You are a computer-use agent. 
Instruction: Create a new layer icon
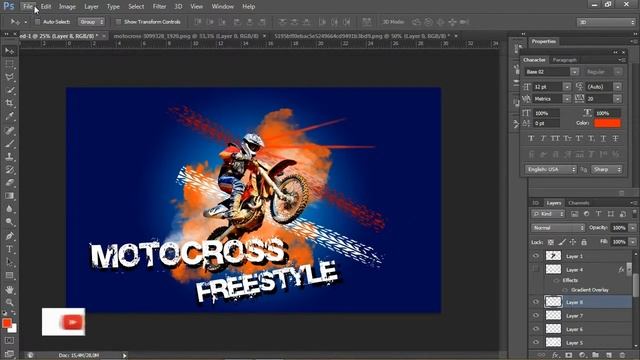609,355
